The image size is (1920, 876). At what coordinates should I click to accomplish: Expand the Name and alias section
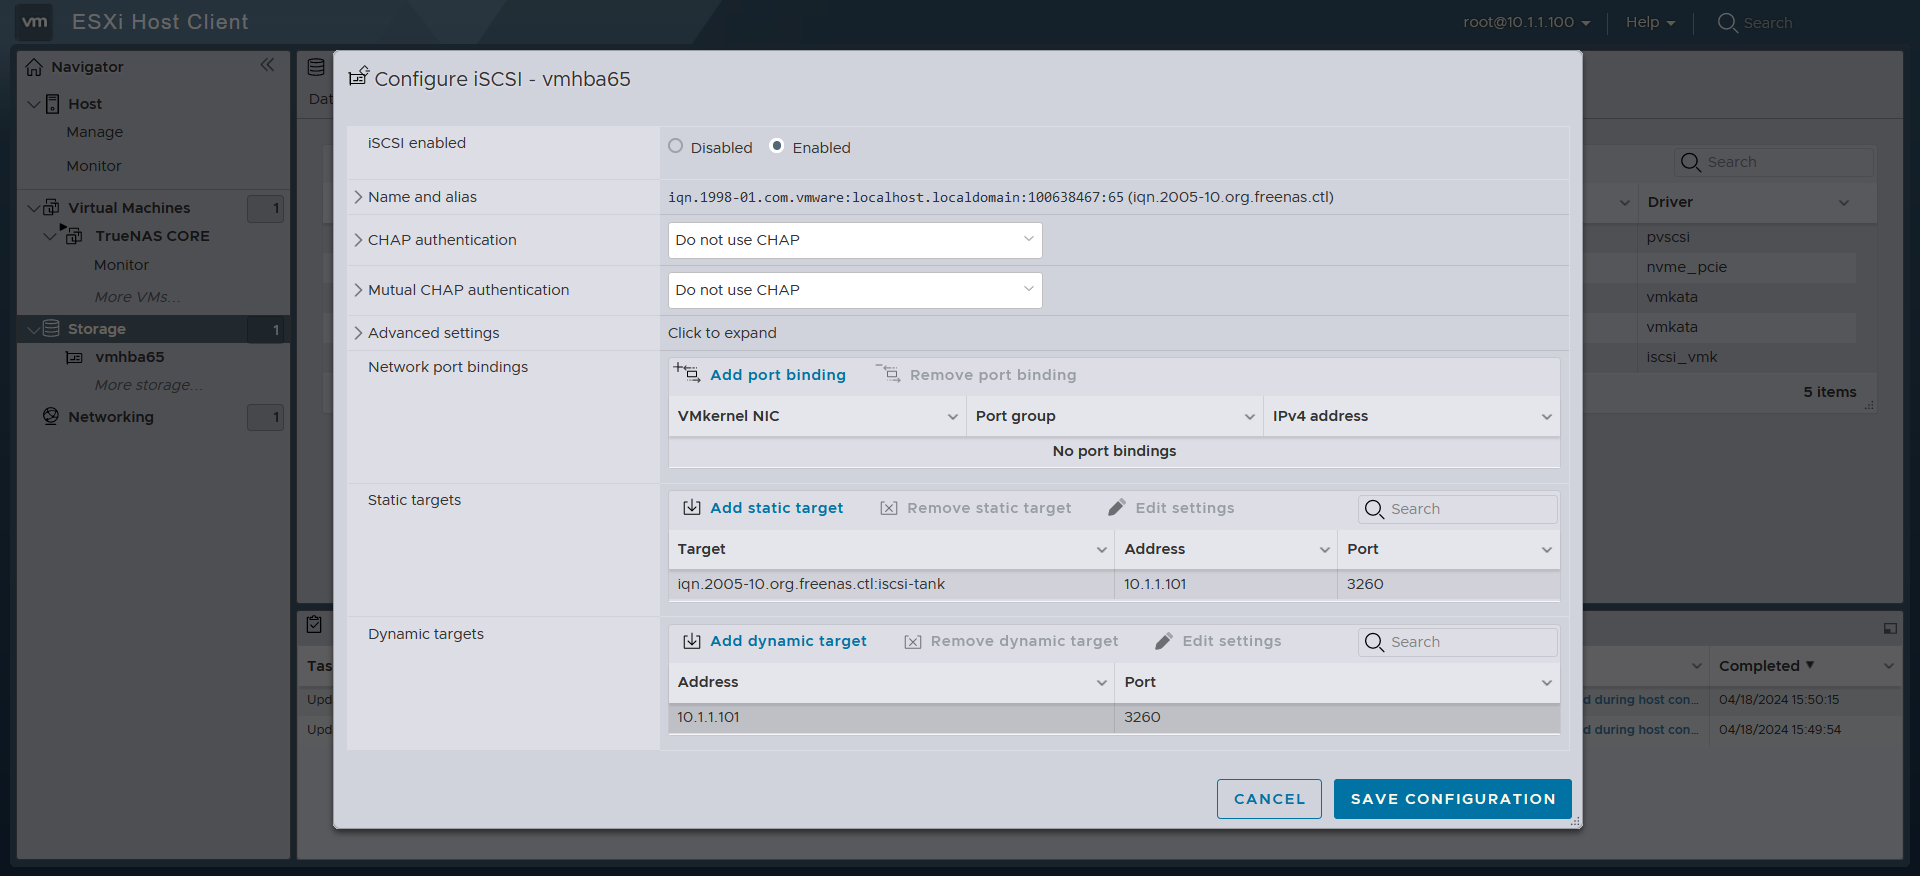358,197
